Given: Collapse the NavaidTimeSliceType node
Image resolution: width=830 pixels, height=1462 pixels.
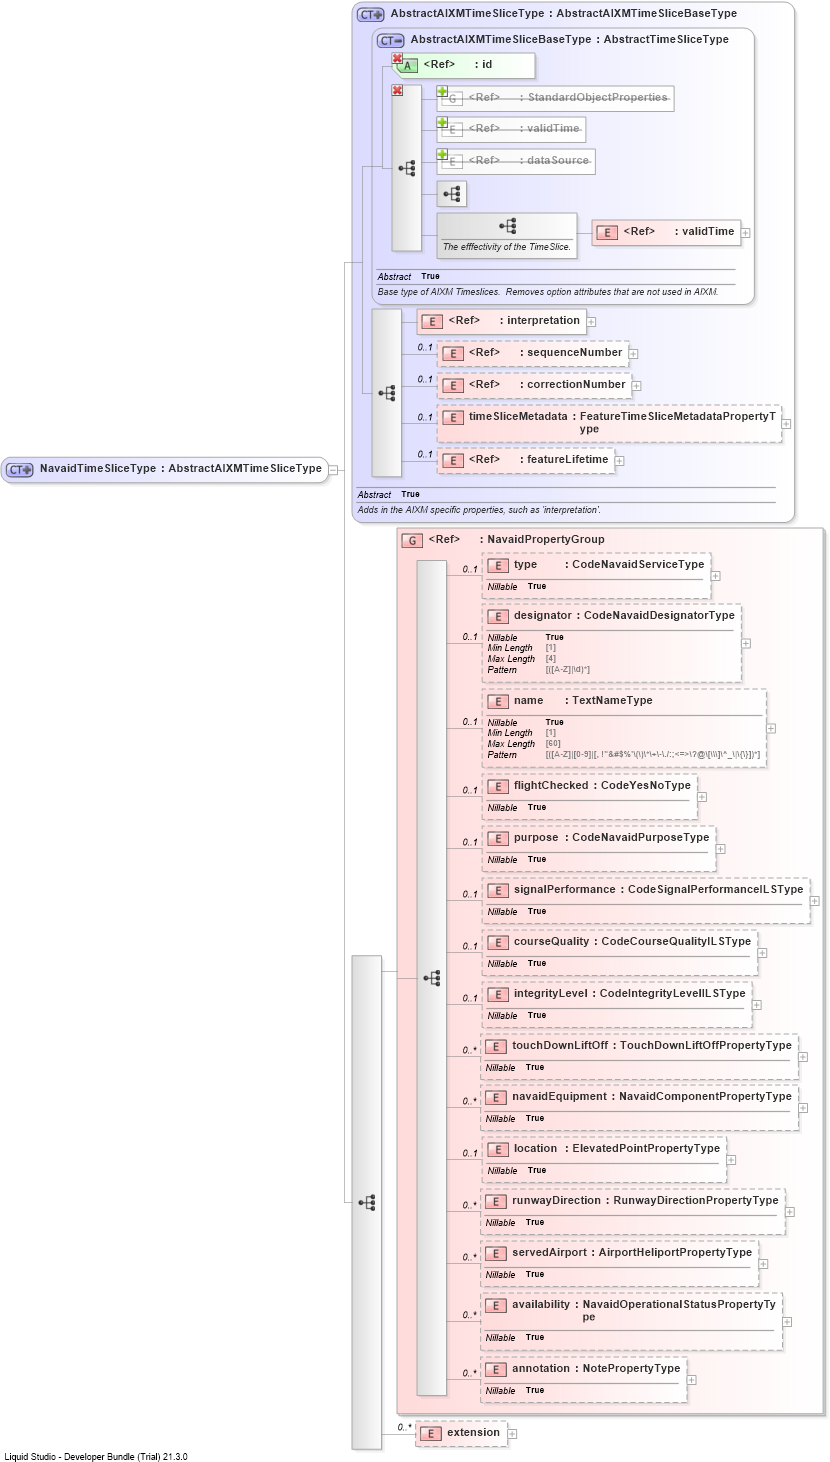Looking at the screenshot, I should (333, 469).
